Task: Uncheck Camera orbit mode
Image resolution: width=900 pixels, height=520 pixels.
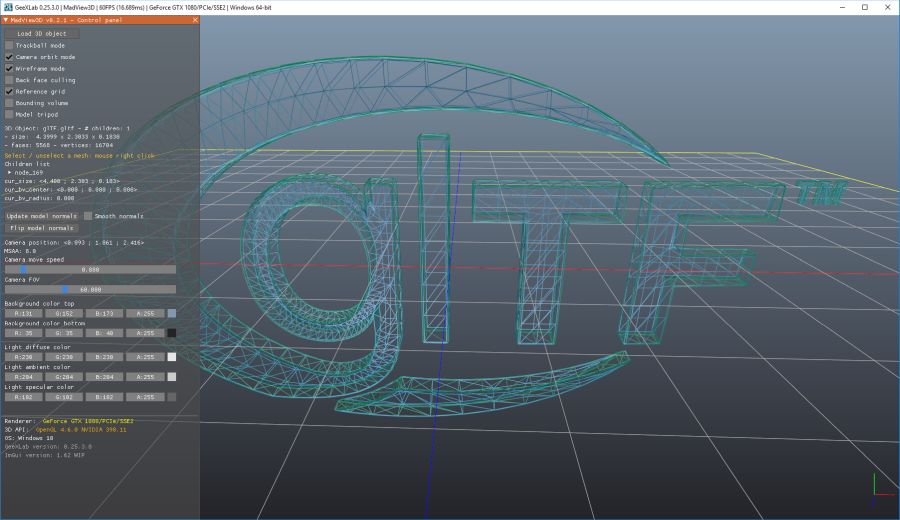Action: (9, 57)
